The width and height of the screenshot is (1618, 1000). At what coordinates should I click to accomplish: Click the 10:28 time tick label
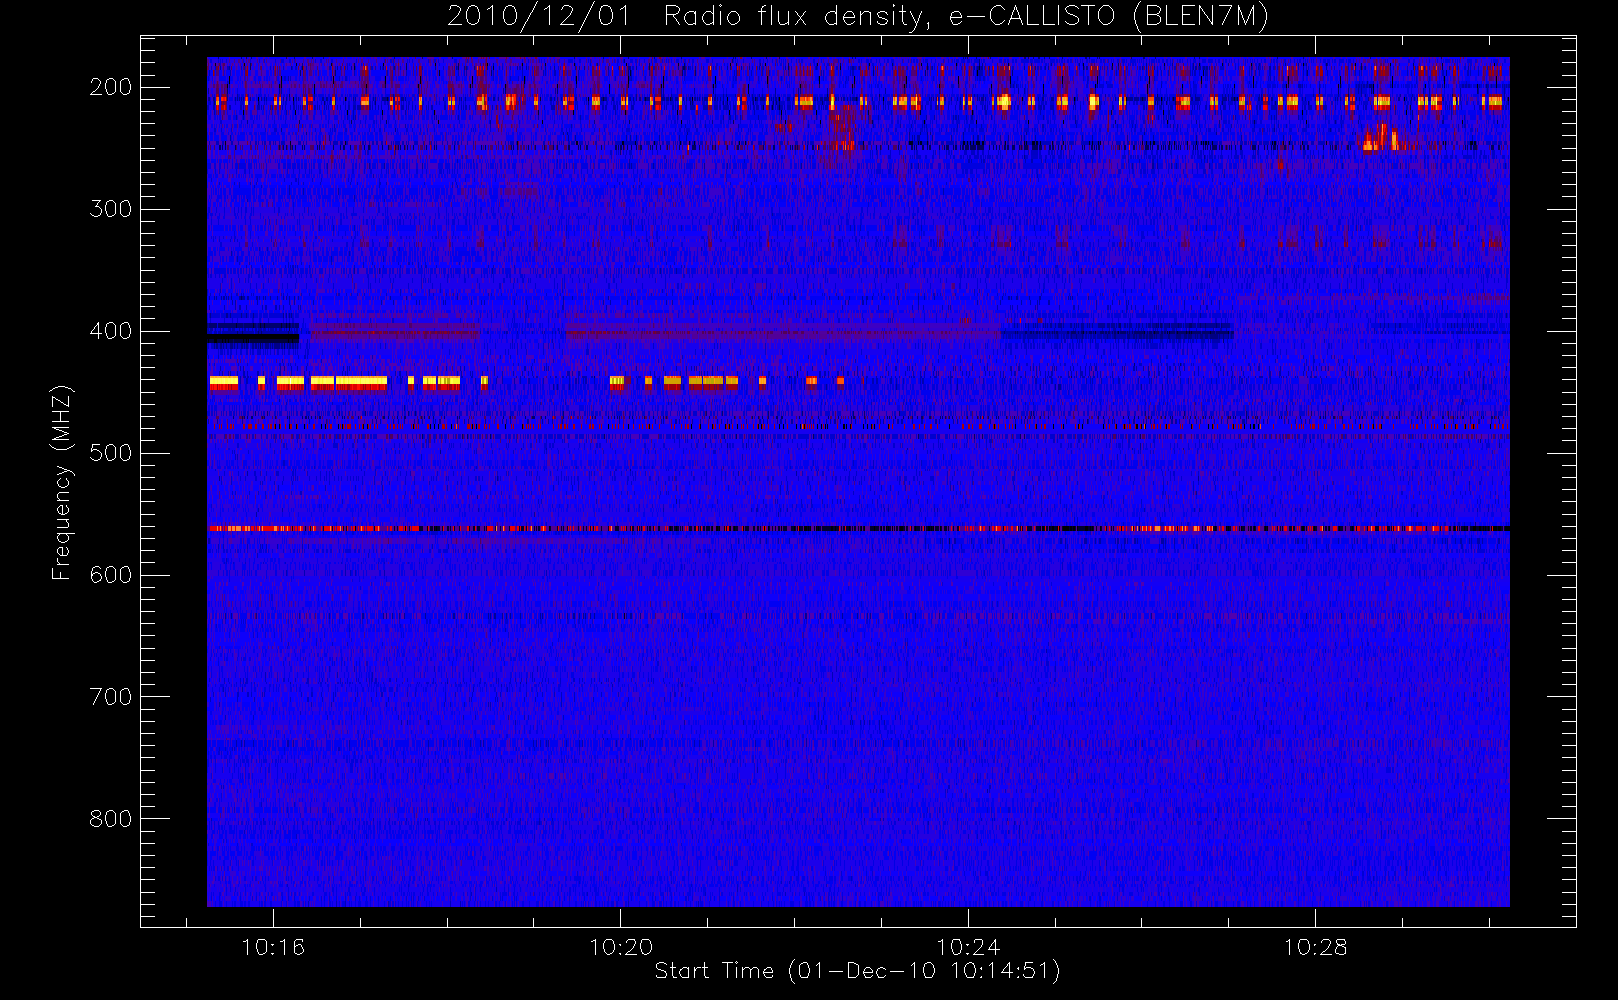click(1315, 947)
